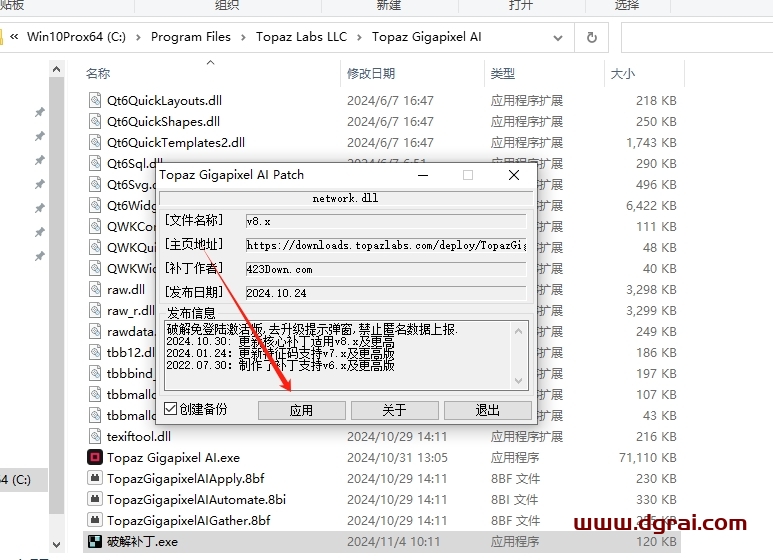This screenshot has height=560, width=773.
Task: Select Qt6Svg file icon
Action: click(95, 184)
